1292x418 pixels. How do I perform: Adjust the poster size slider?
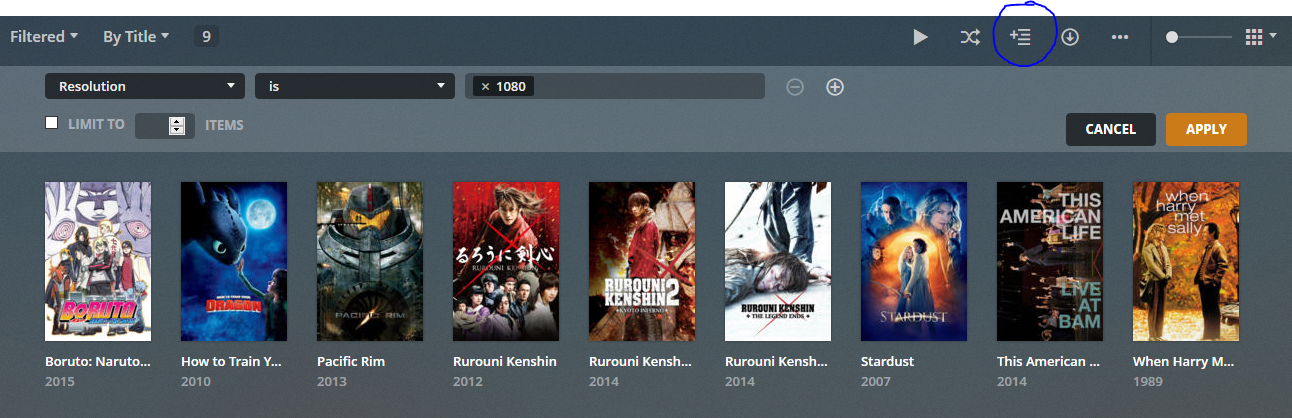(x=1199, y=37)
